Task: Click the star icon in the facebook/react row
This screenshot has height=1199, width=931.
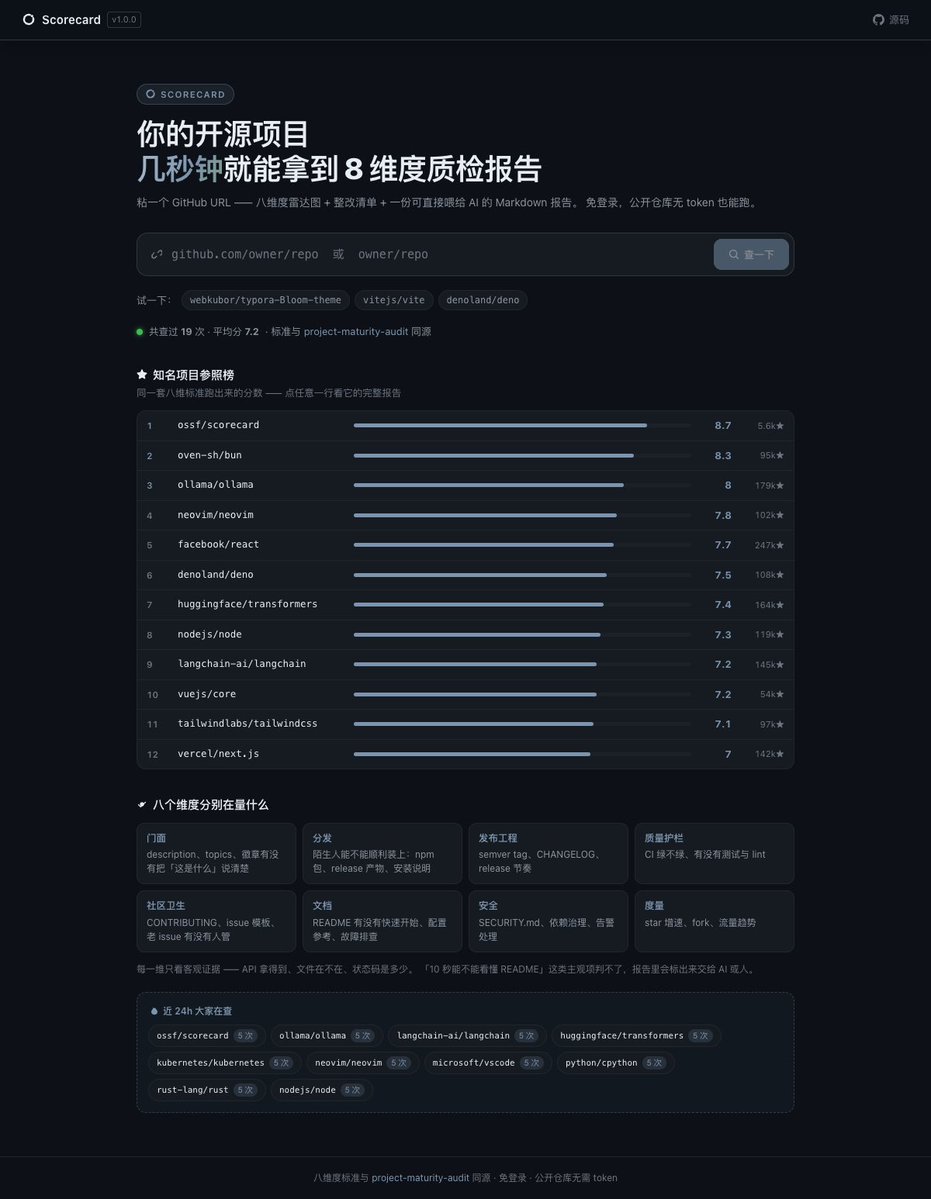Action: pos(780,545)
